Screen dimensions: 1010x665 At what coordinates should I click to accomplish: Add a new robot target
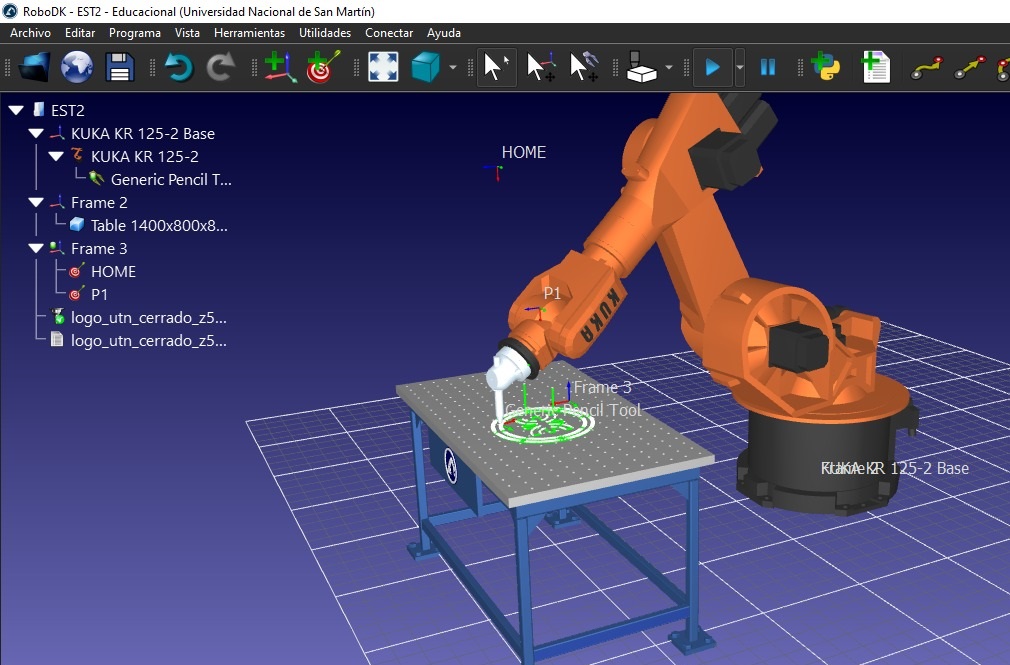pyautogui.click(x=322, y=67)
